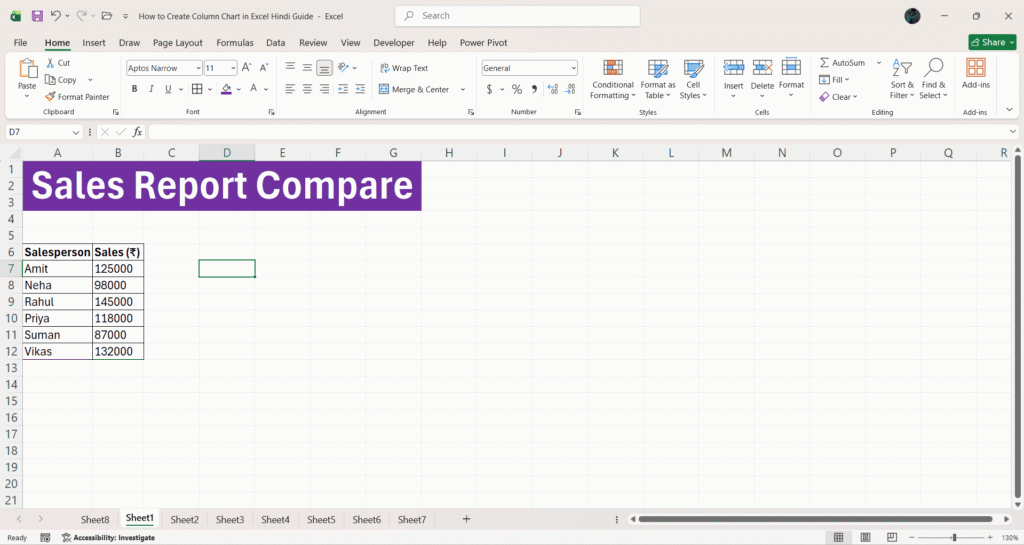Center cell text horizontally

pyautogui.click(x=307, y=89)
